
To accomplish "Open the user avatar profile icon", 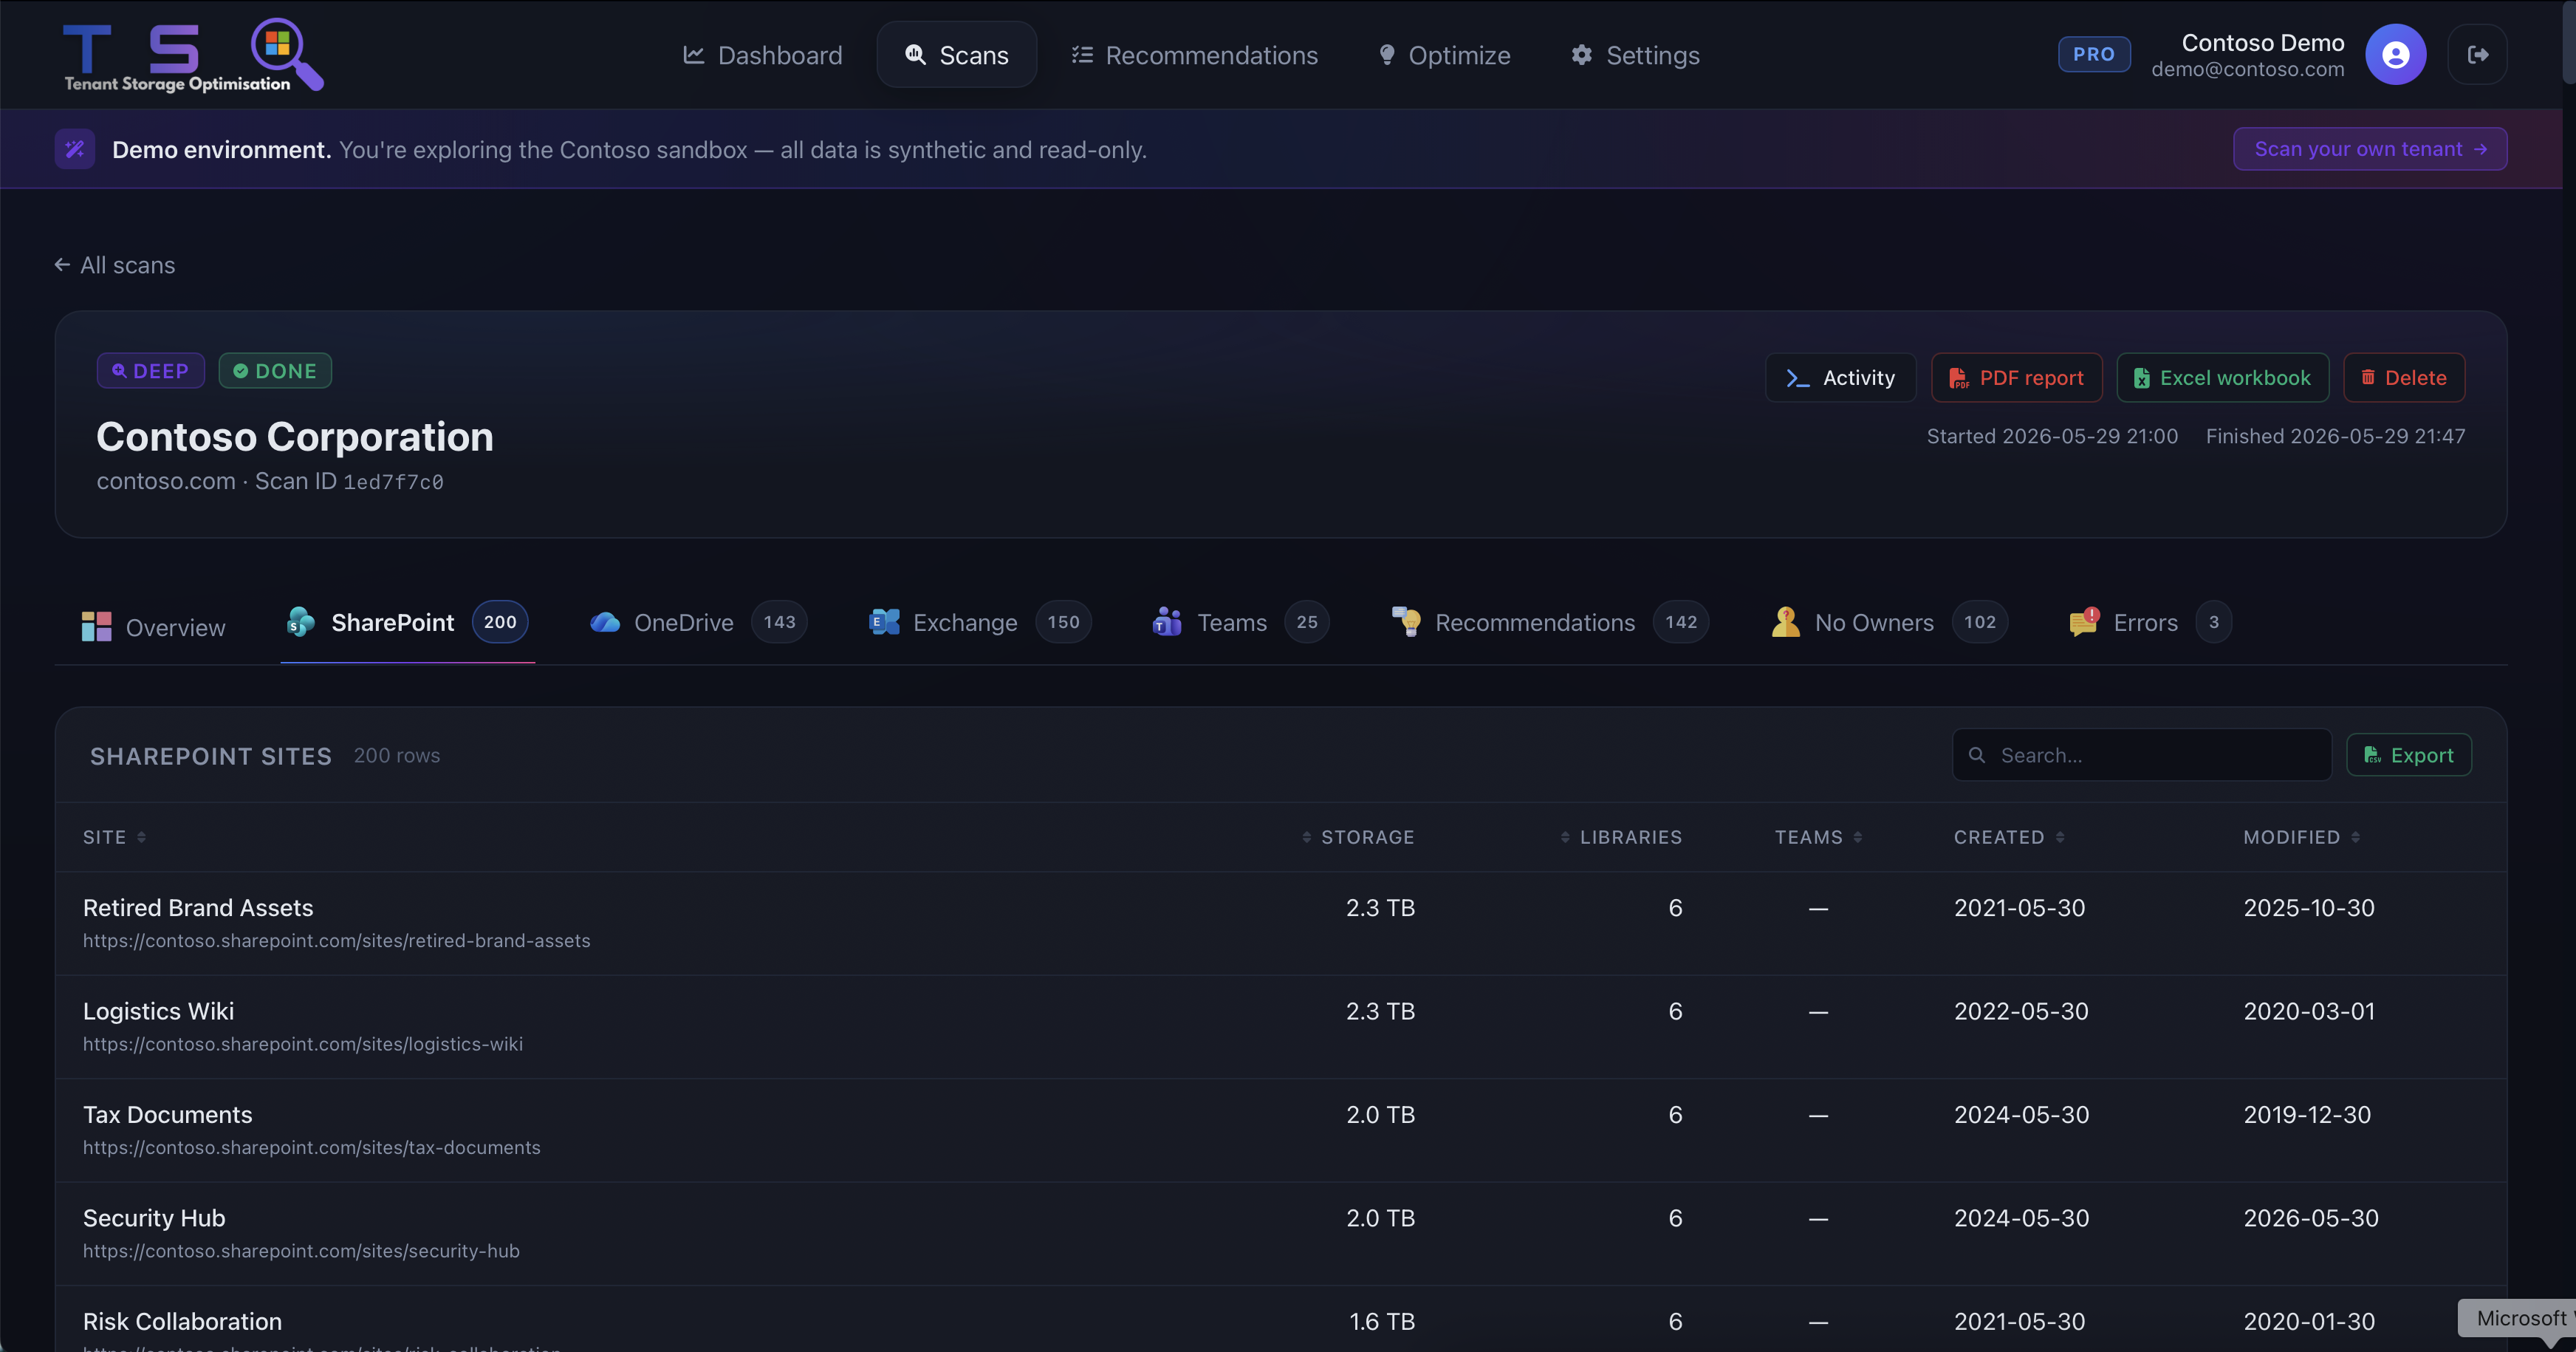I will click(2395, 55).
